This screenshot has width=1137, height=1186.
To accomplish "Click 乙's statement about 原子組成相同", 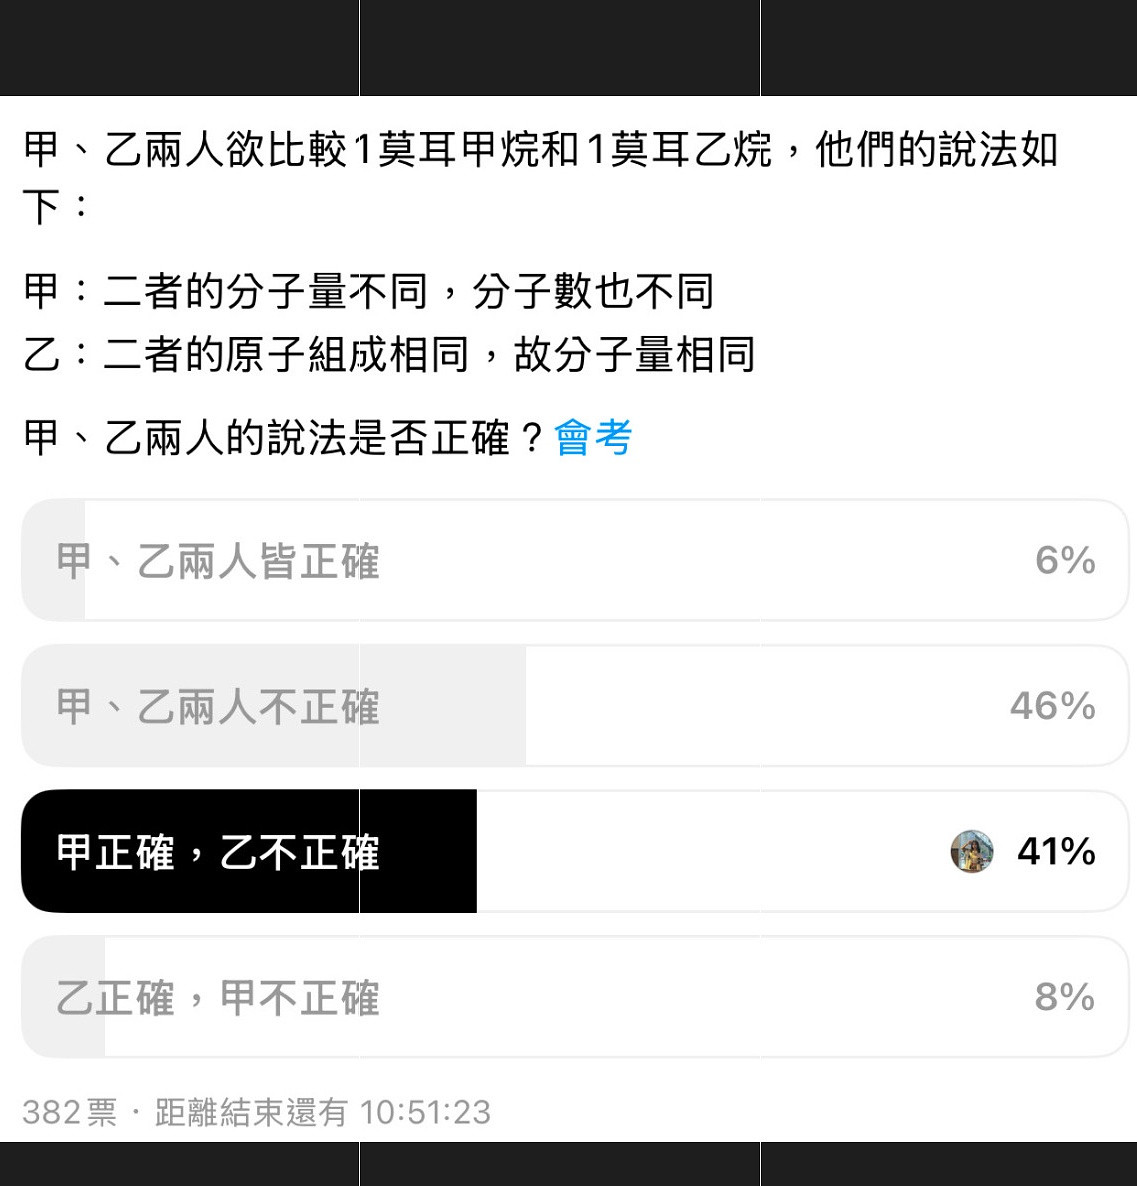I will [389, 355].
